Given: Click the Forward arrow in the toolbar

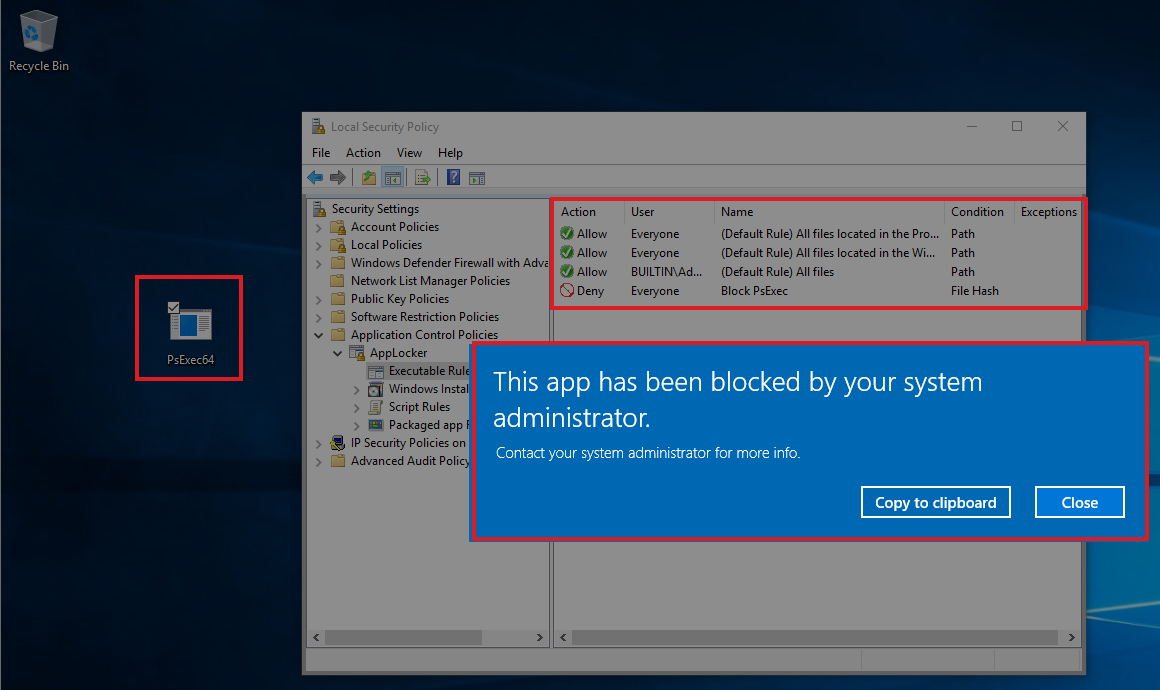Looking at the screenshot, I should click(x=338, y=177).
